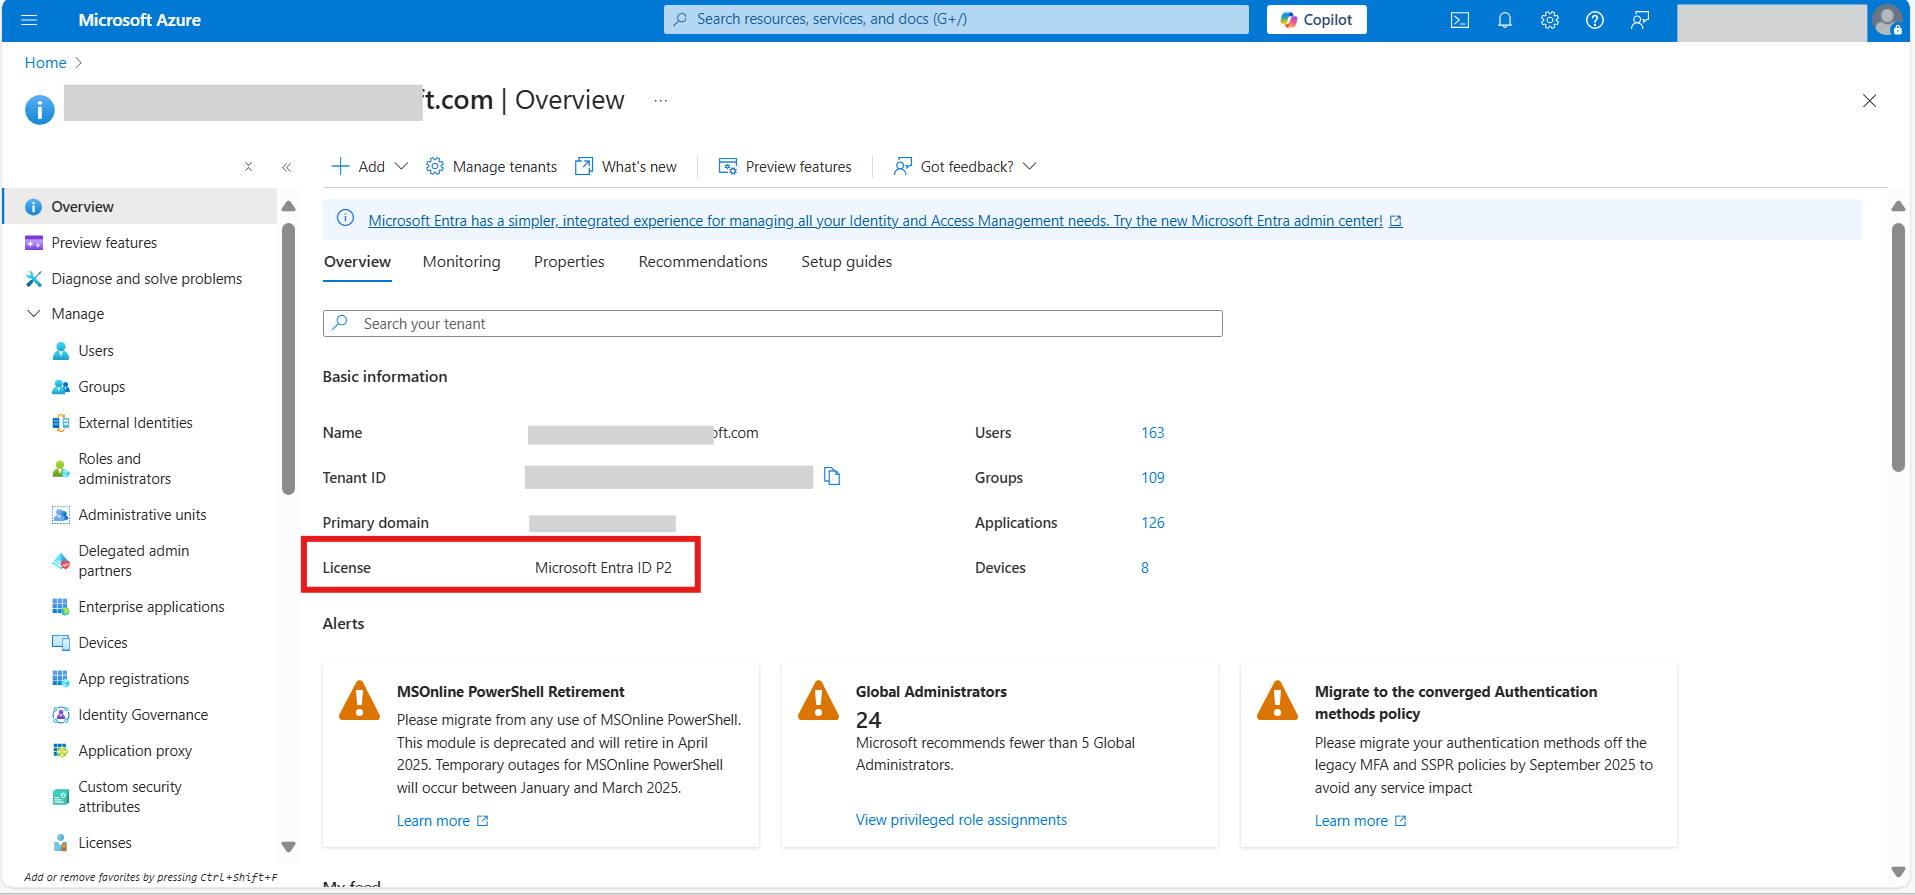This screenshot has height=895, width=1915.
Task: Clear the sidebar search with the X icon
Action: coord(248,167)
